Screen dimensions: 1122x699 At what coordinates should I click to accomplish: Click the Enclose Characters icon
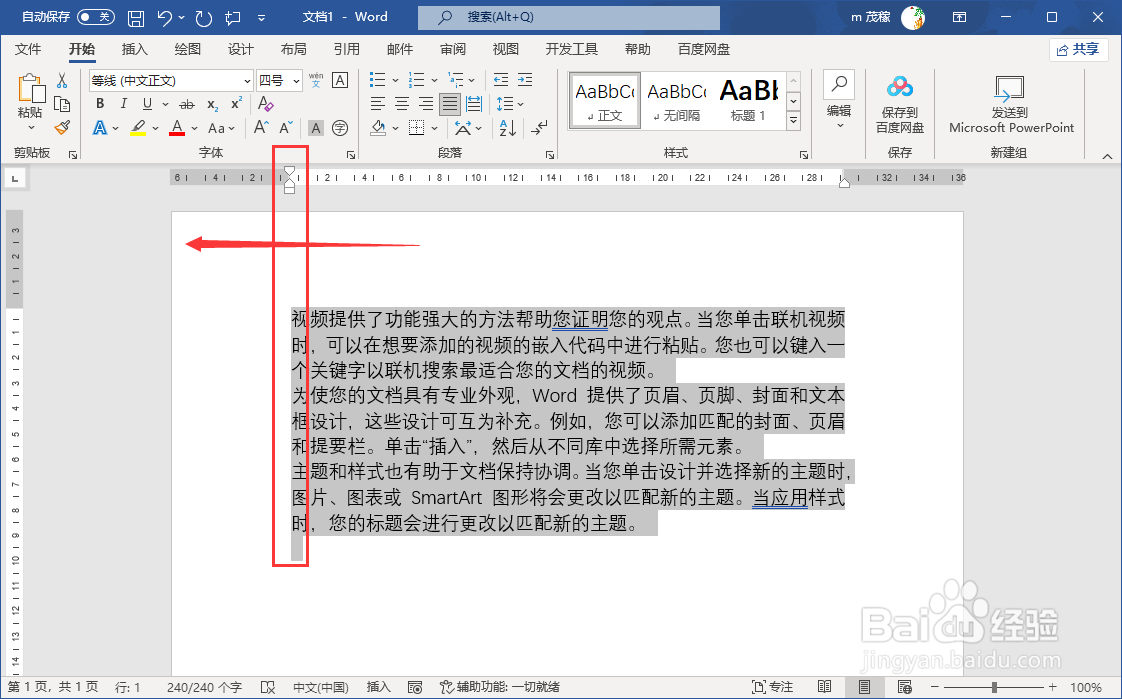(x=340, y=128)
